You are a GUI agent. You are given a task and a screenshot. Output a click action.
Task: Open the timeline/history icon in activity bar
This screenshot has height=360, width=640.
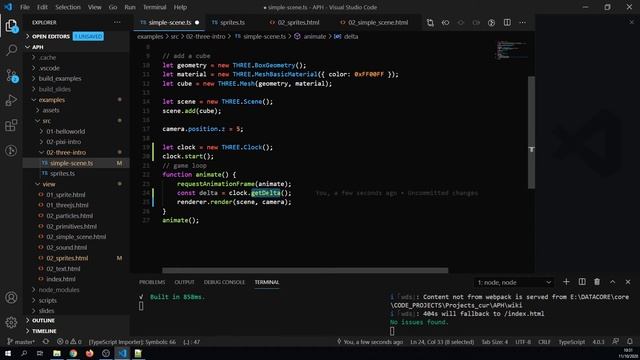pyautogui.click(x=11, y=151)
